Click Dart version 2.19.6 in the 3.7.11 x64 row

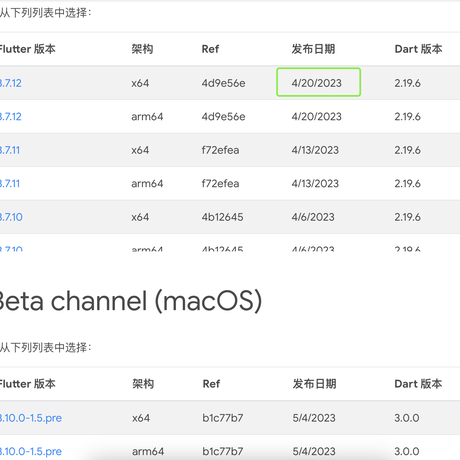click(x=407, y=150)
